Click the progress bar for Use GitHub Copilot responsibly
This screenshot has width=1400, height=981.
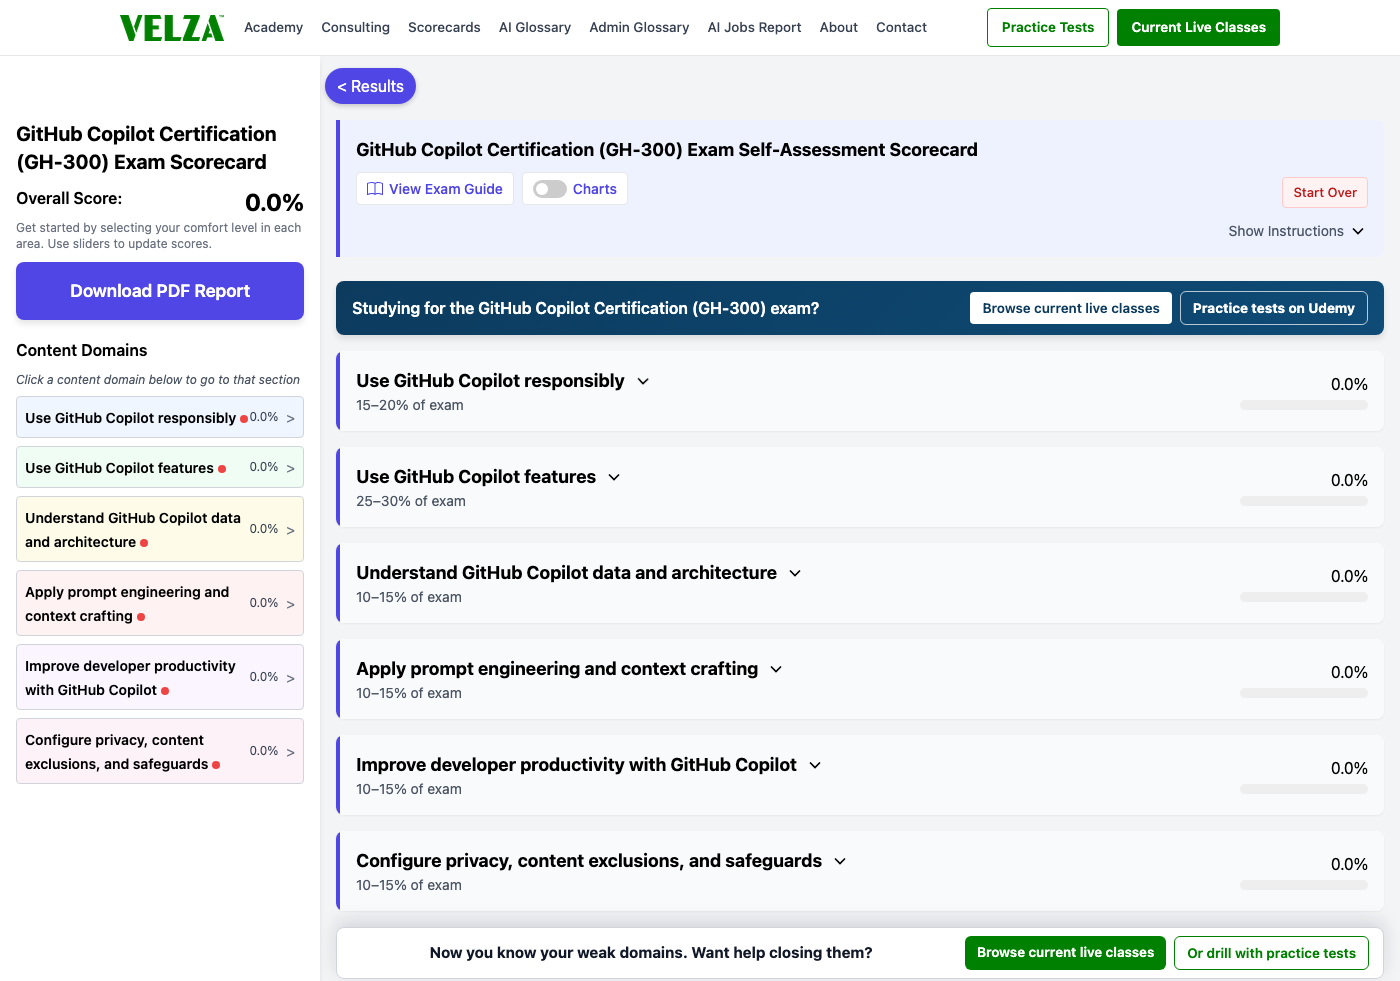pos(1304,405)
